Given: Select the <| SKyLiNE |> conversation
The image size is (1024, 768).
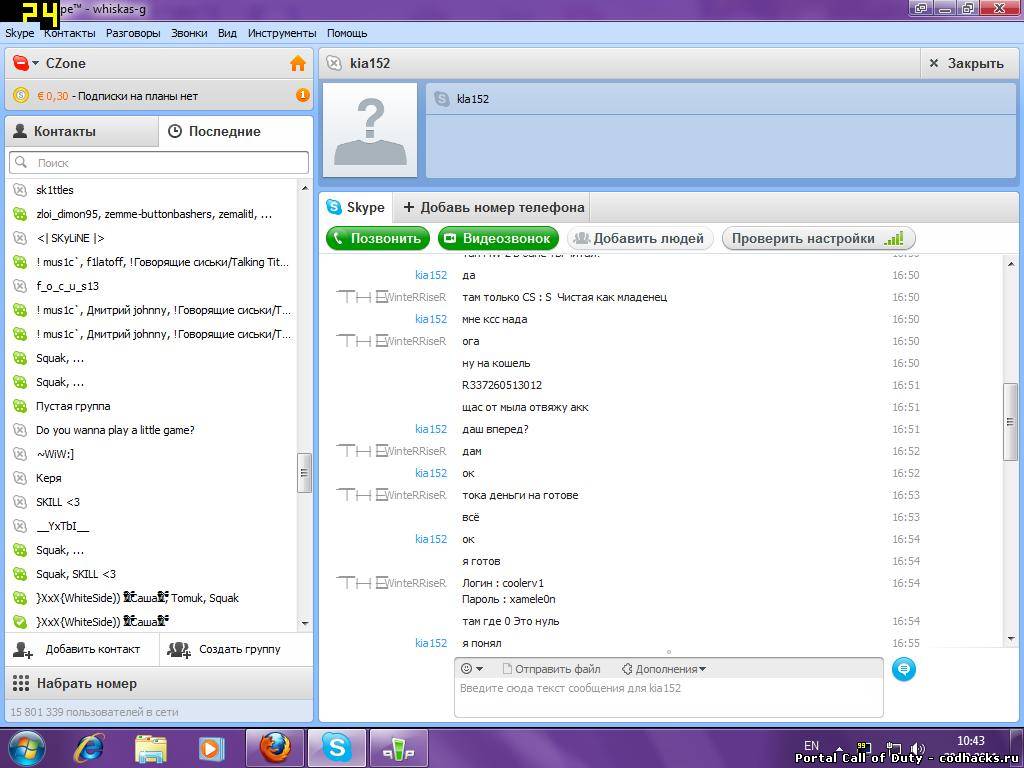Looking at the screenshot, I should (x=151, y=238).
